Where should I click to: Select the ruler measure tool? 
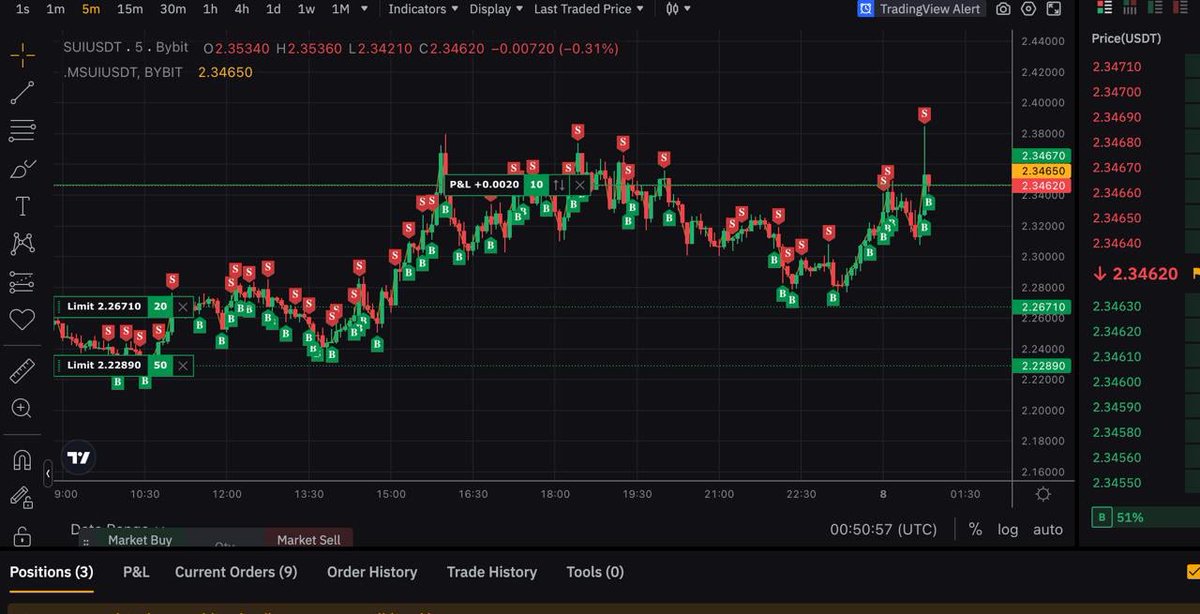pyautogui.click(x=20, y=370)
